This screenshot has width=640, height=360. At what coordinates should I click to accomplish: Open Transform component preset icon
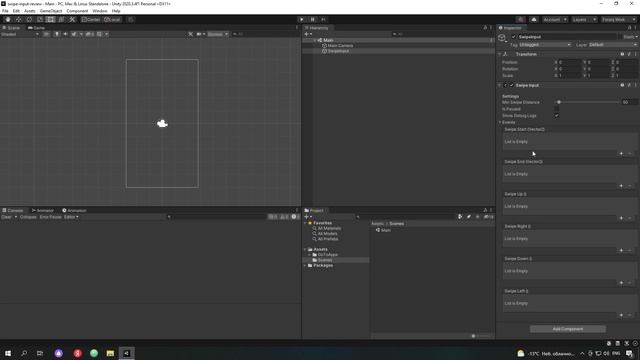[629, 54]
